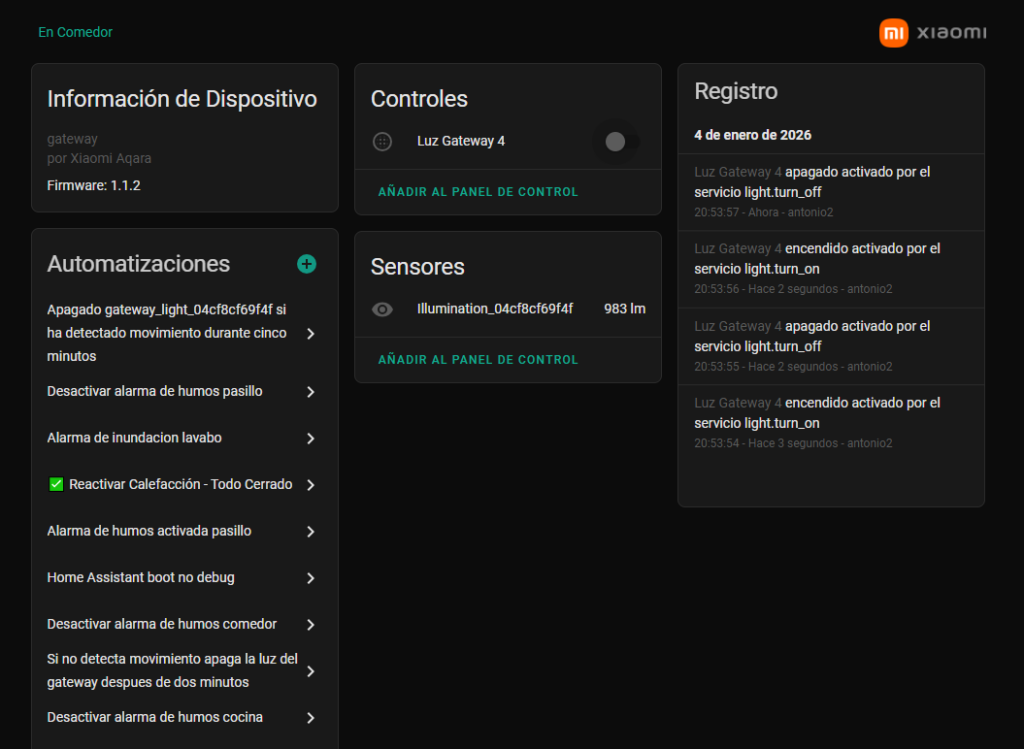Viewport: 1024px width, 749px height.
Task: Add Sensores to the control panel
Action: 477,360
